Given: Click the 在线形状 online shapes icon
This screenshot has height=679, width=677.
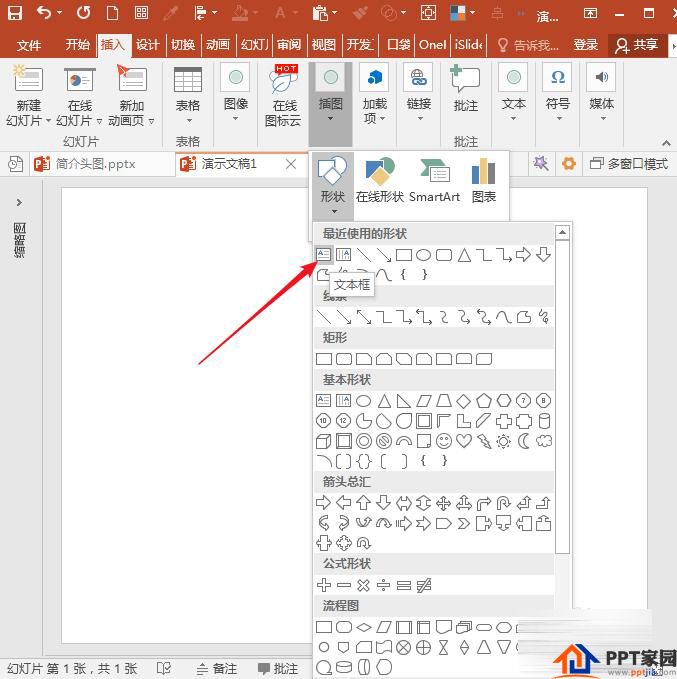Looking at the screenshot, I should point(380,181).
